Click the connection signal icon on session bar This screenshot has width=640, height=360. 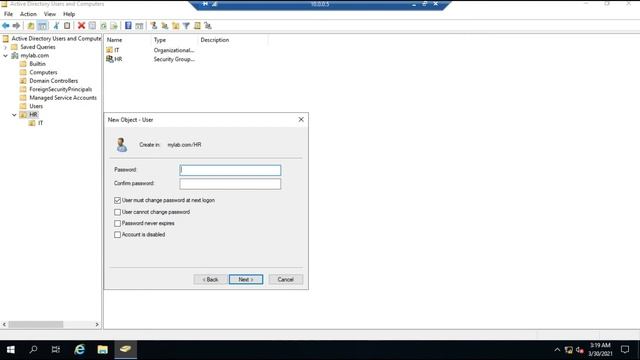[214, 4]
